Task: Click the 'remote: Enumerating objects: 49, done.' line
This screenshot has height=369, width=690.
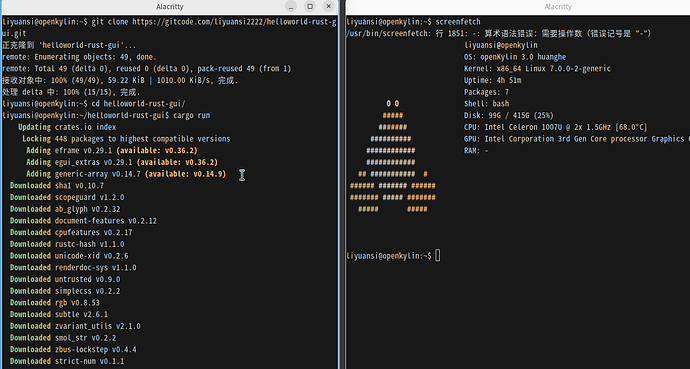Action: point(79,57)
